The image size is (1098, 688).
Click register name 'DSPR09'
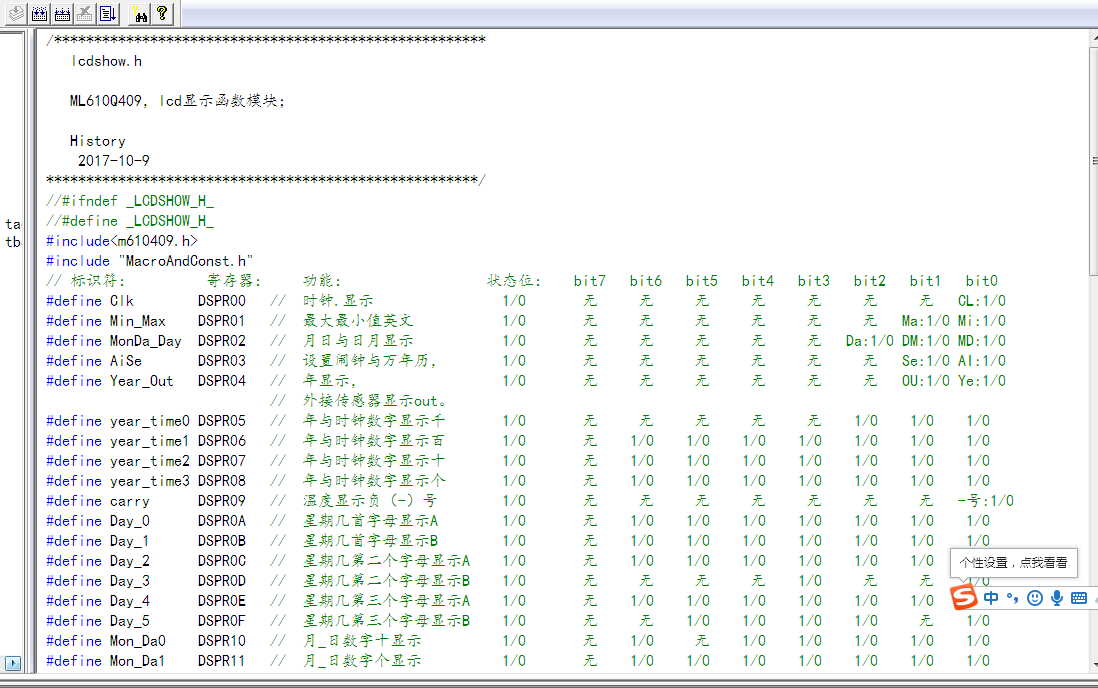(221, 501)
